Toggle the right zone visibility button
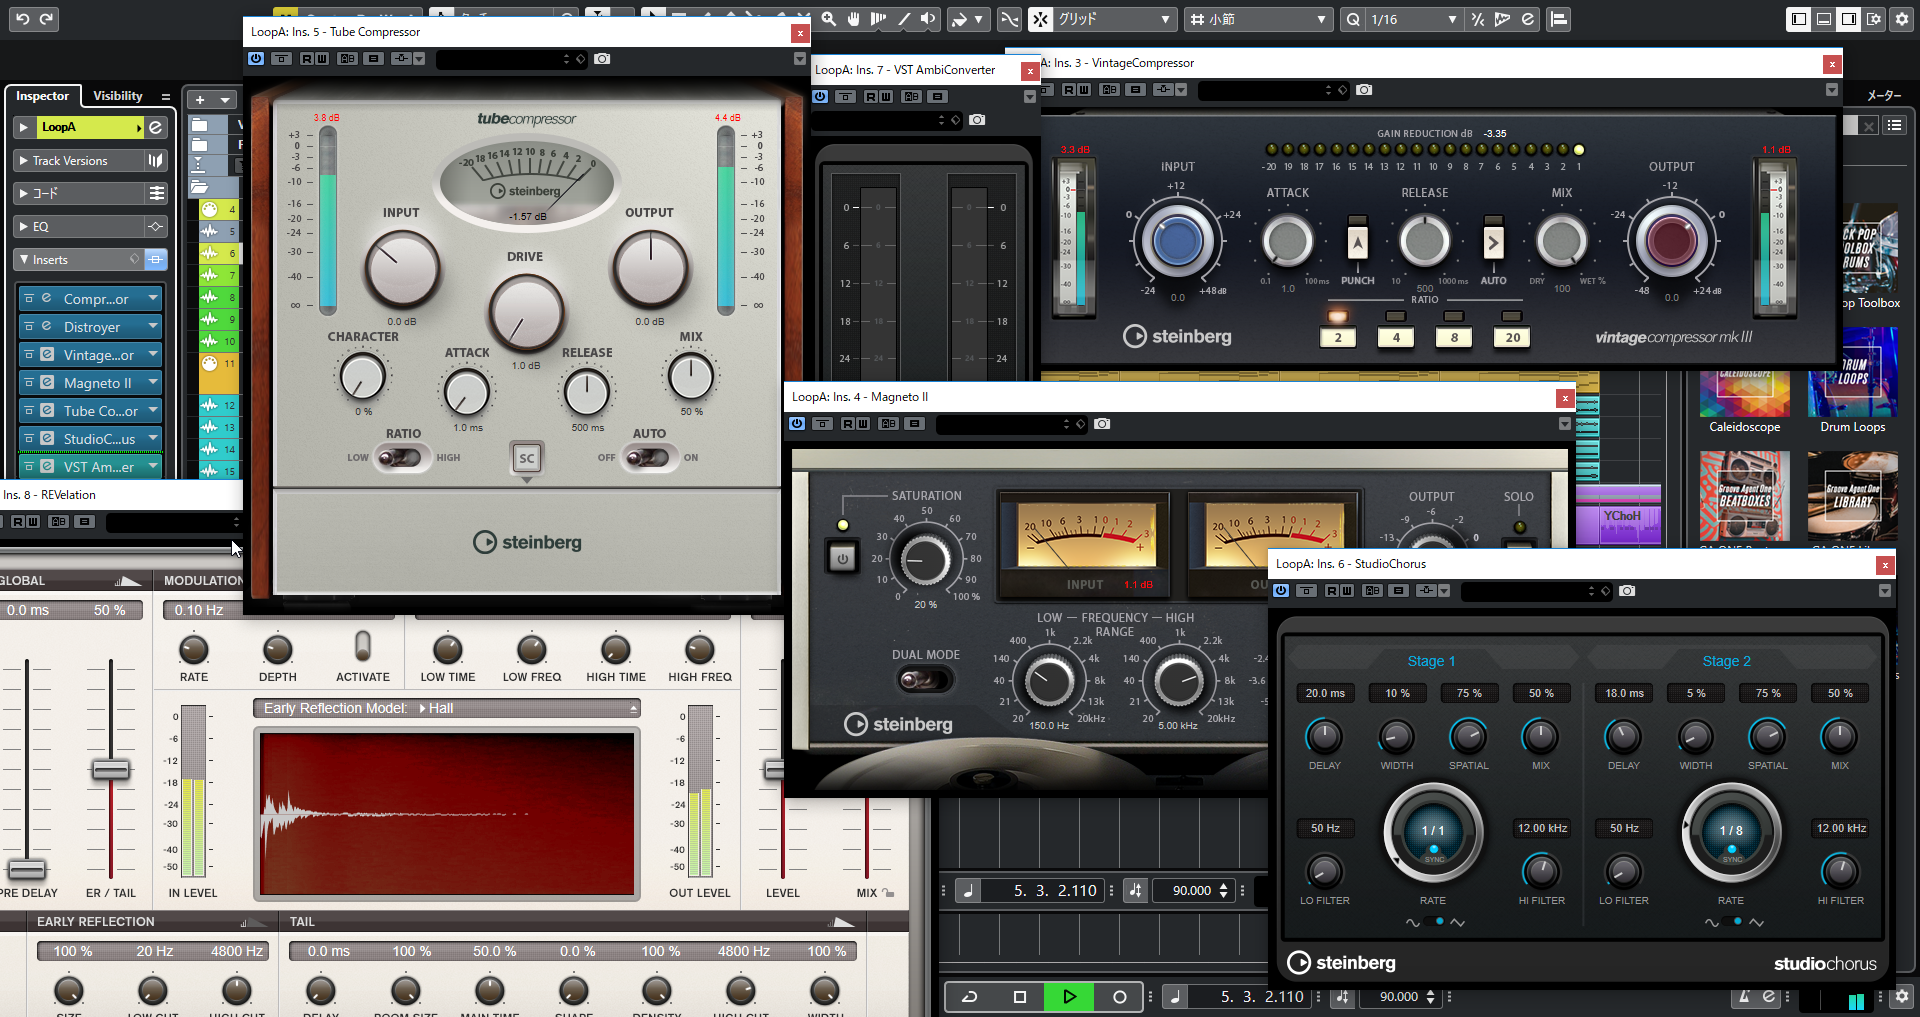 point(1849,19)
